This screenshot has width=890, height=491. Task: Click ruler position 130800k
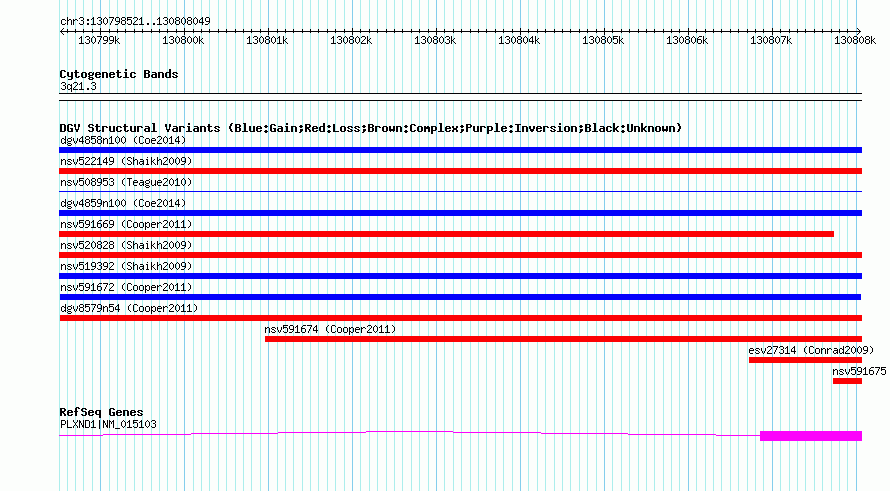[183, 40]
